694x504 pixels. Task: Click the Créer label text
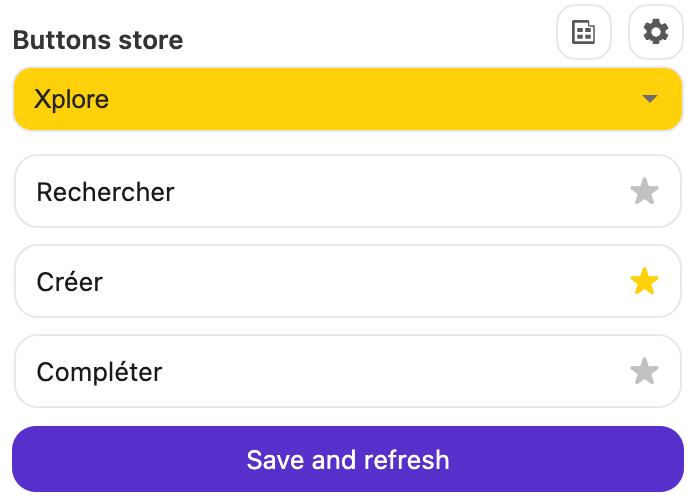point(69,282)
